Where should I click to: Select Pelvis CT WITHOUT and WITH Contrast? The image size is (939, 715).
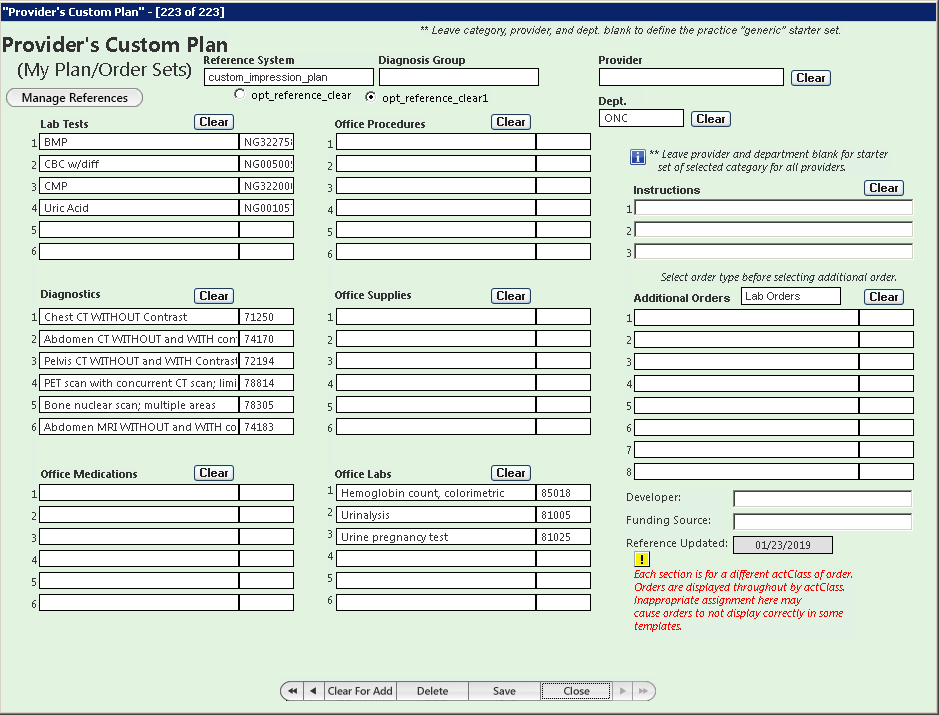[x=139, y=360]
